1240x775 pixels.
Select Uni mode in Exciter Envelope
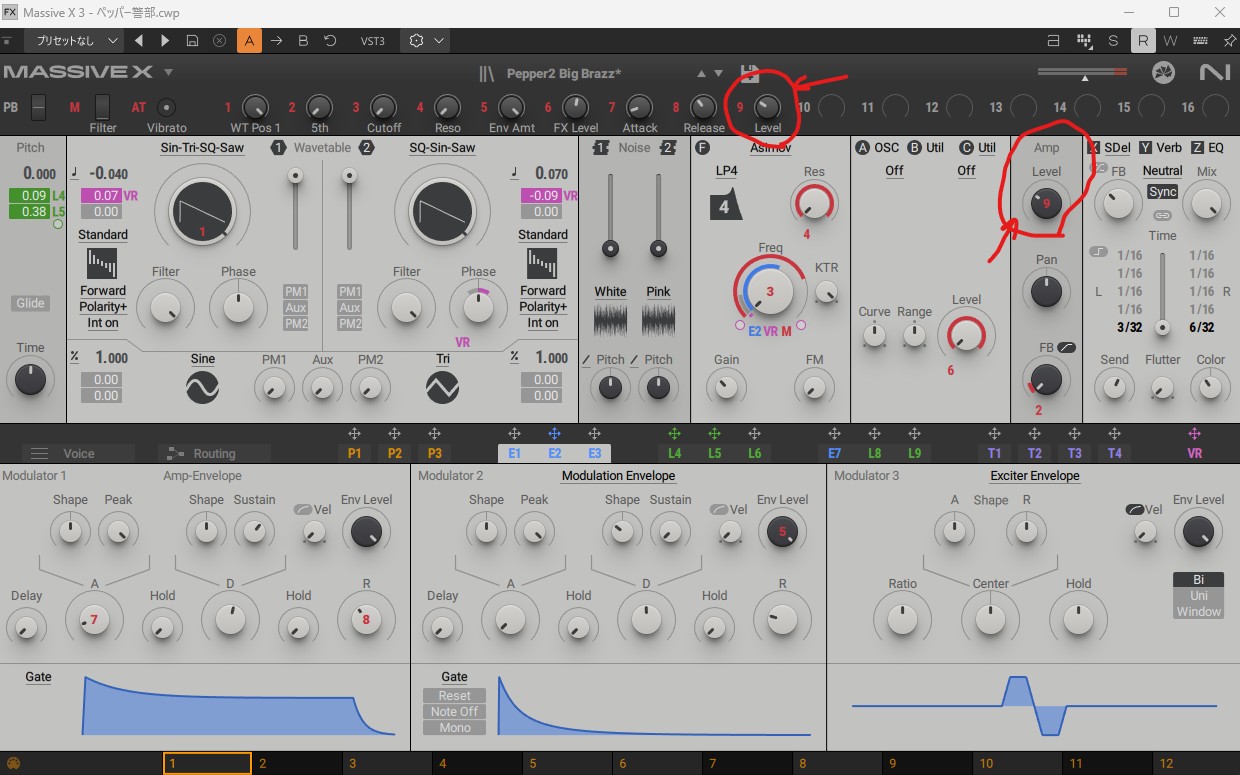click(1198, 596)
